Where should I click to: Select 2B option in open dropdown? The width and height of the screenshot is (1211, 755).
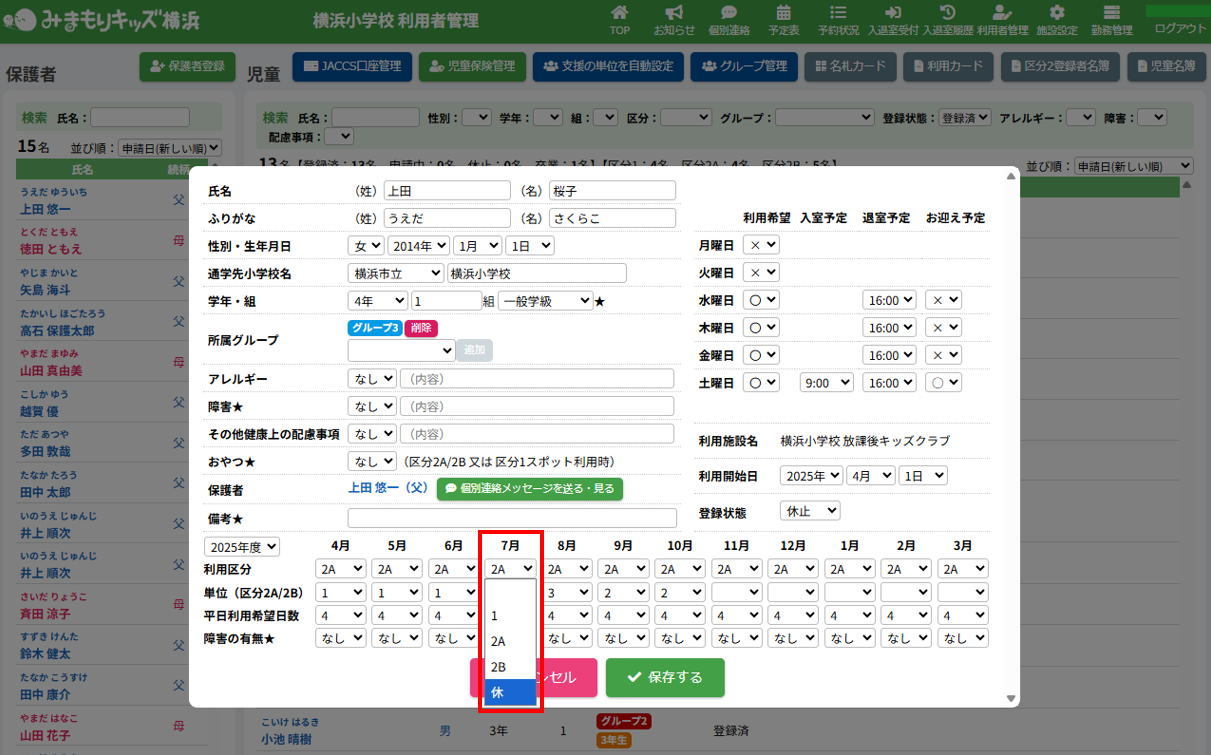click(x=511, y=667)
